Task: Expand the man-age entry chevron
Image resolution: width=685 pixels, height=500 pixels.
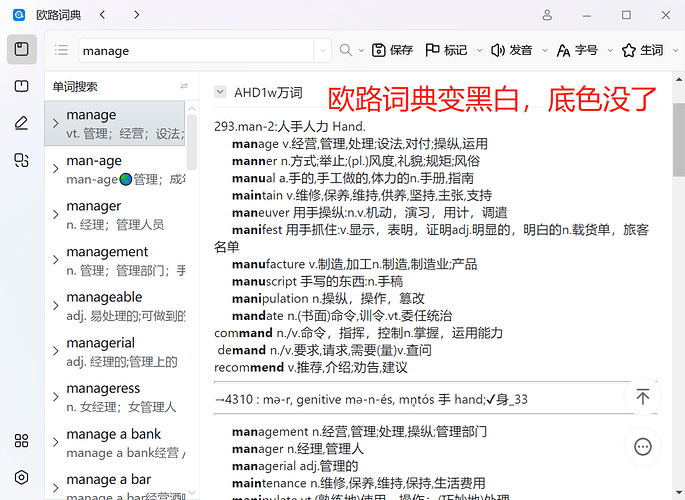Action: pos(55,169)
